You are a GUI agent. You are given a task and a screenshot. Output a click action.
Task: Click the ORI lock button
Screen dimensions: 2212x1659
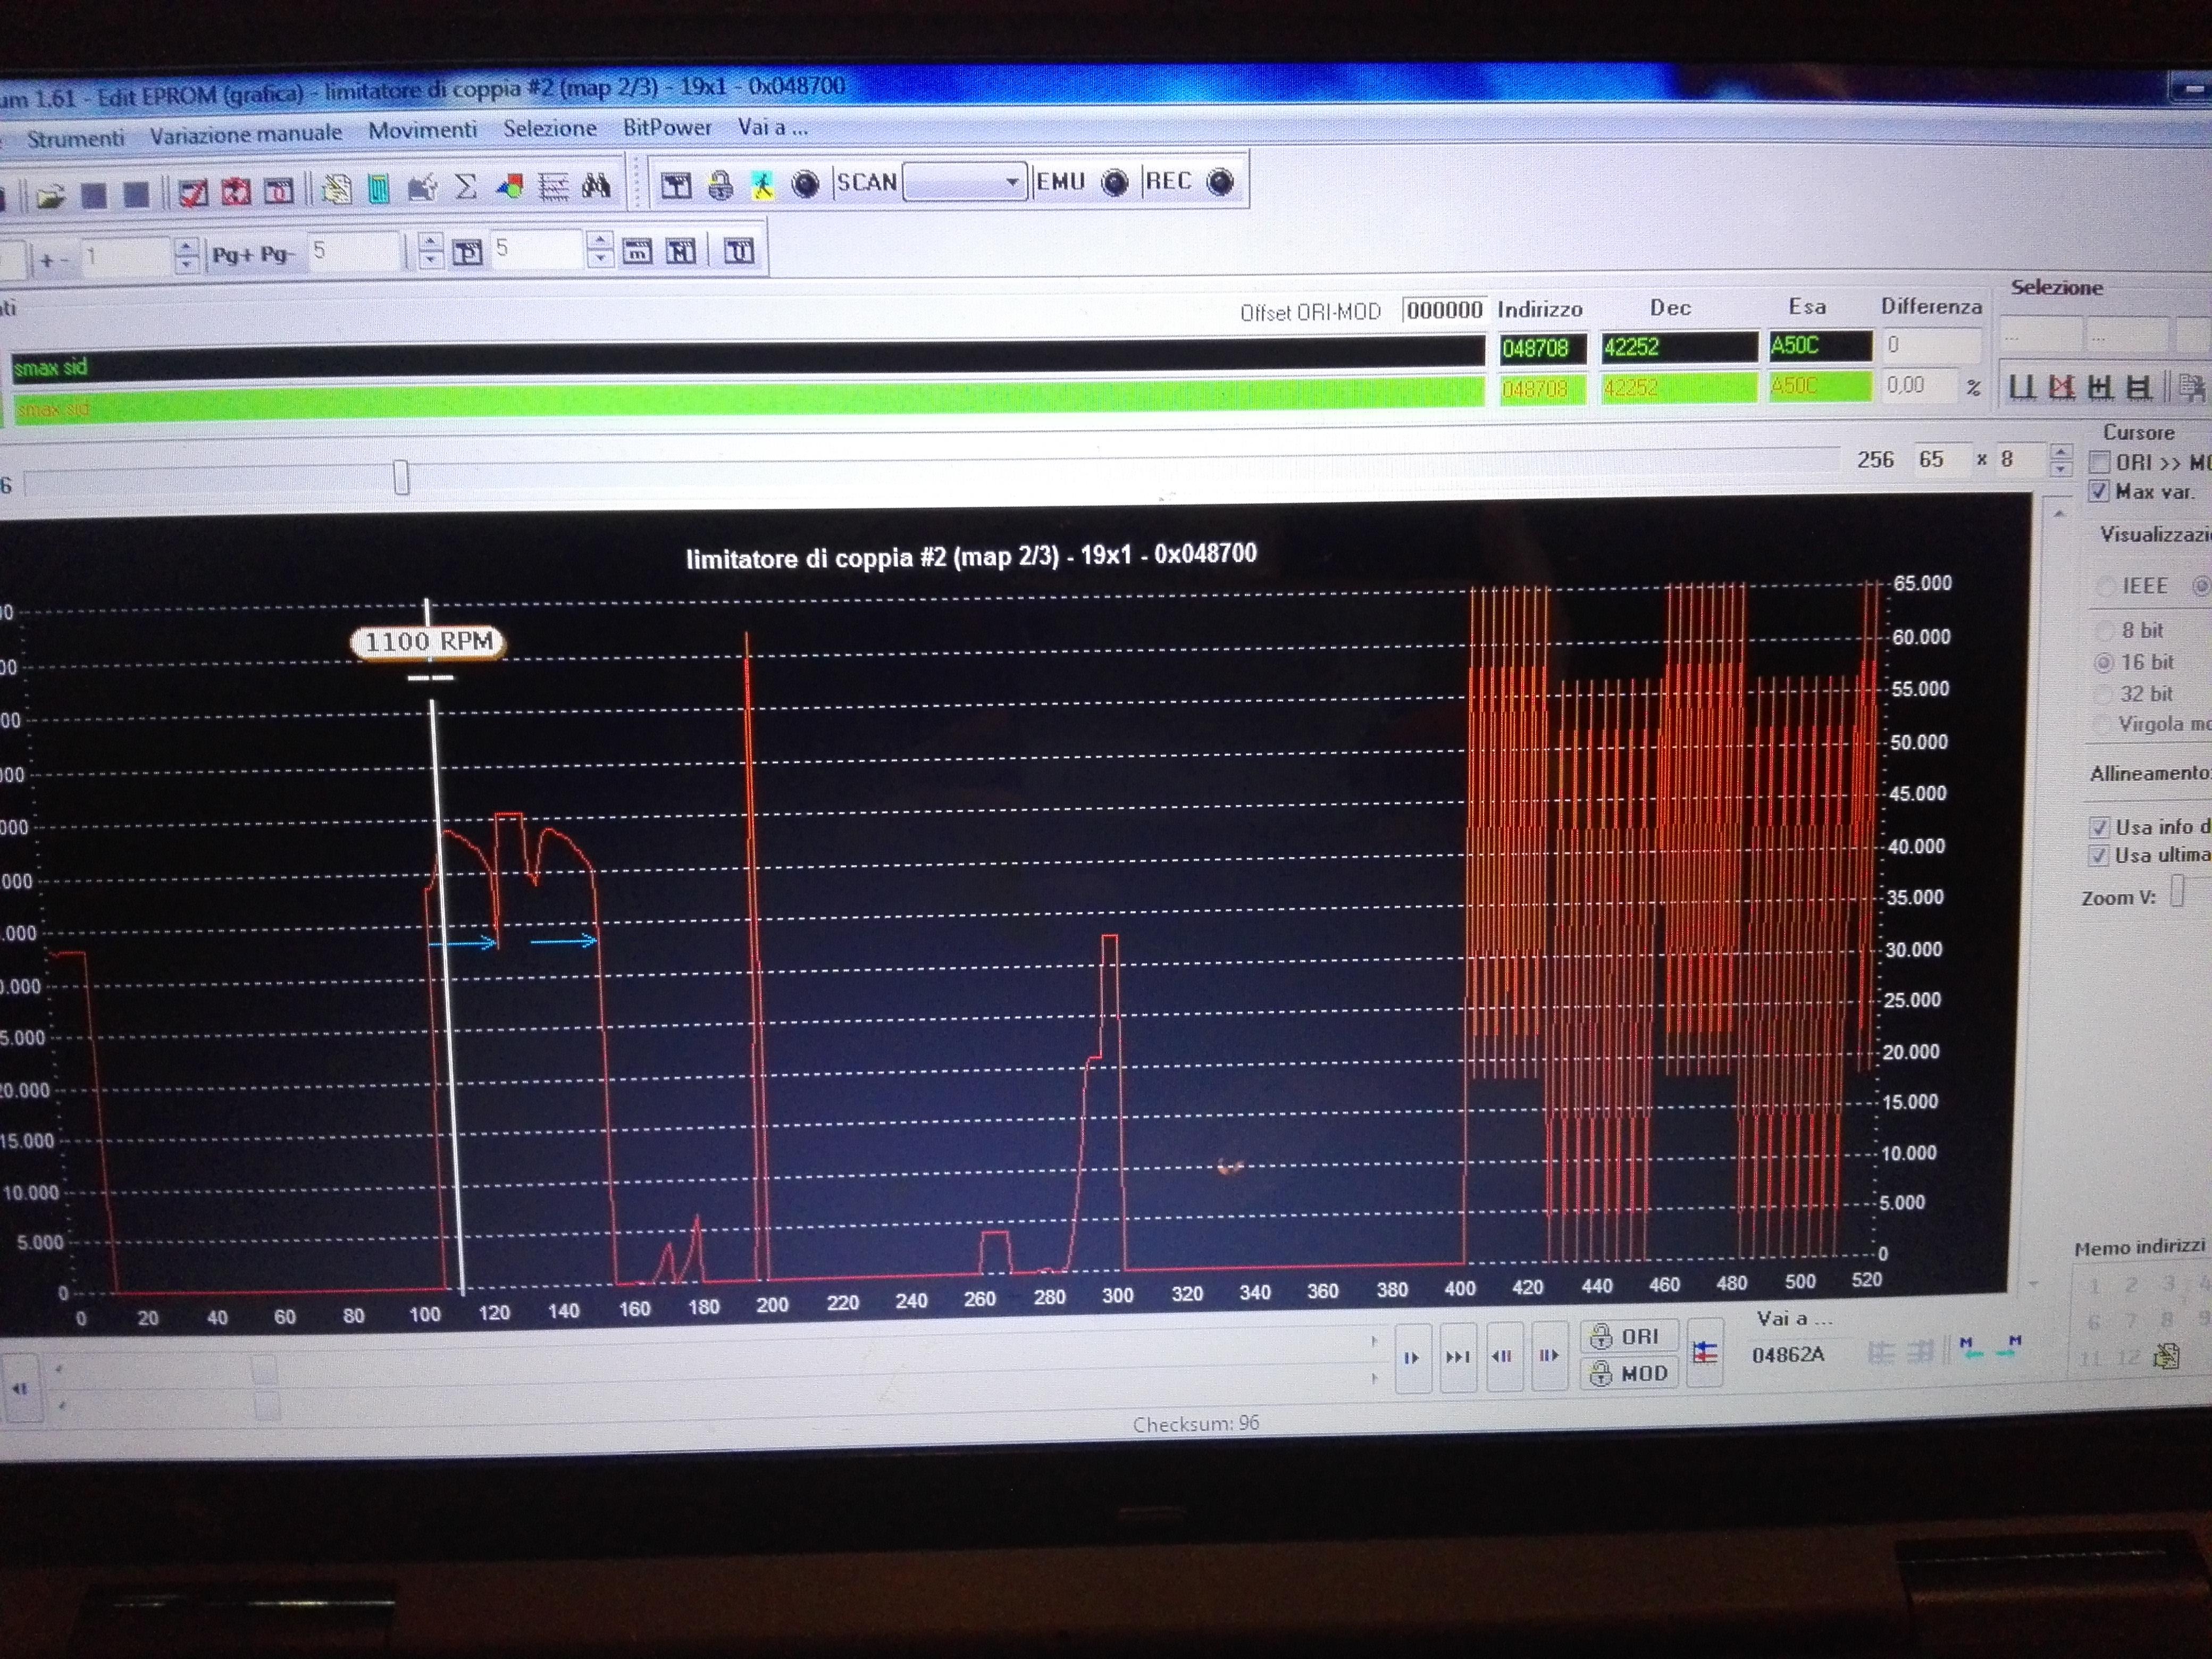tap(1629, 1337)
